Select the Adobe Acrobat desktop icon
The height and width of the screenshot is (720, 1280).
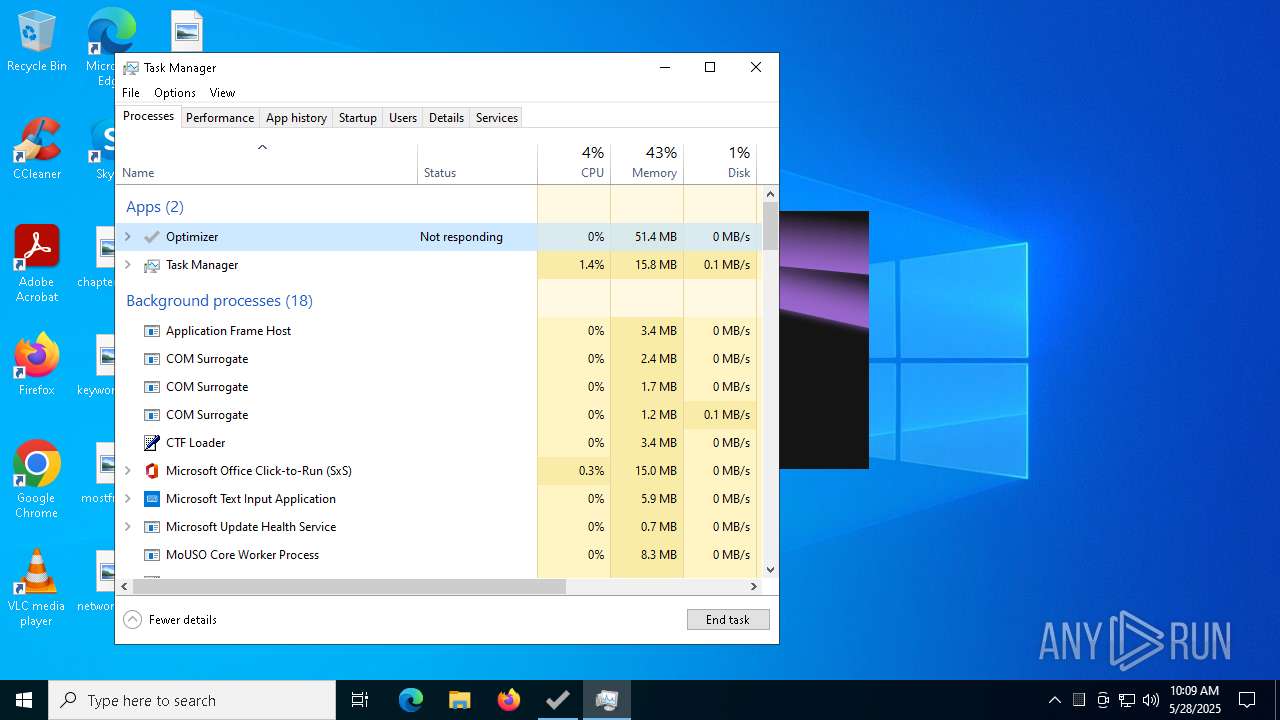point(37,264)
